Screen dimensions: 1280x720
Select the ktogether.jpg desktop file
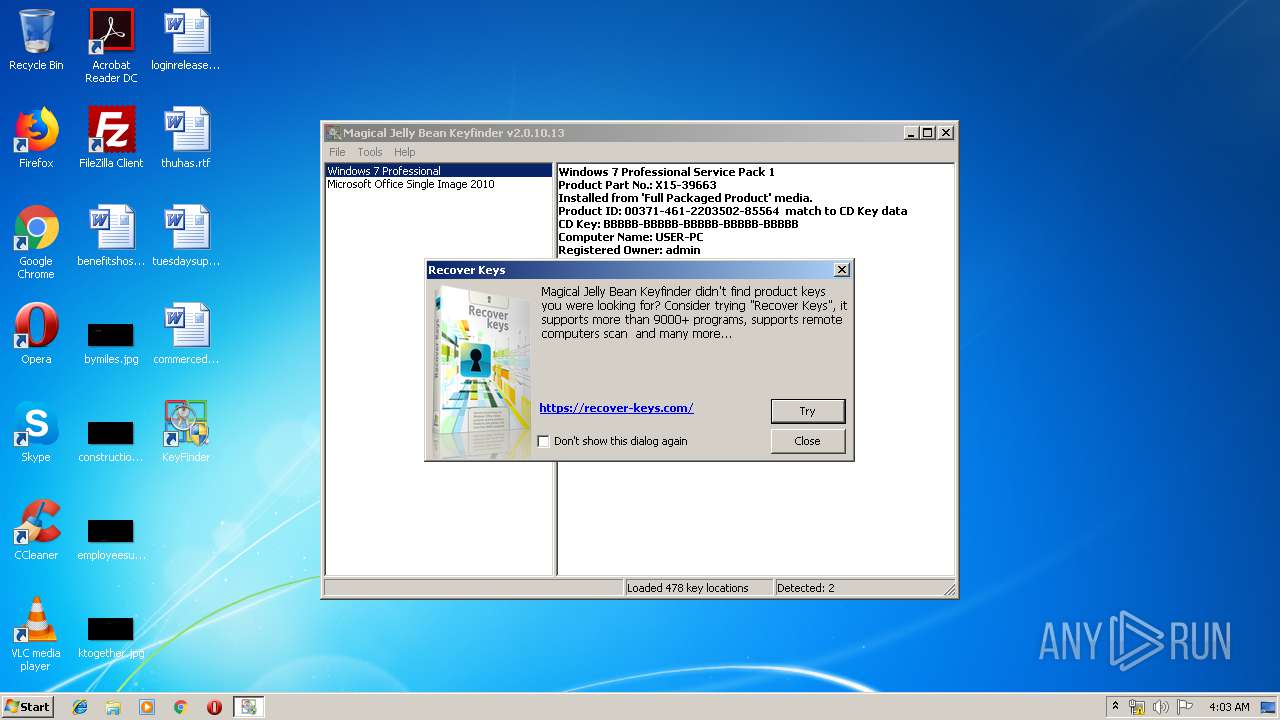[111, 637]
